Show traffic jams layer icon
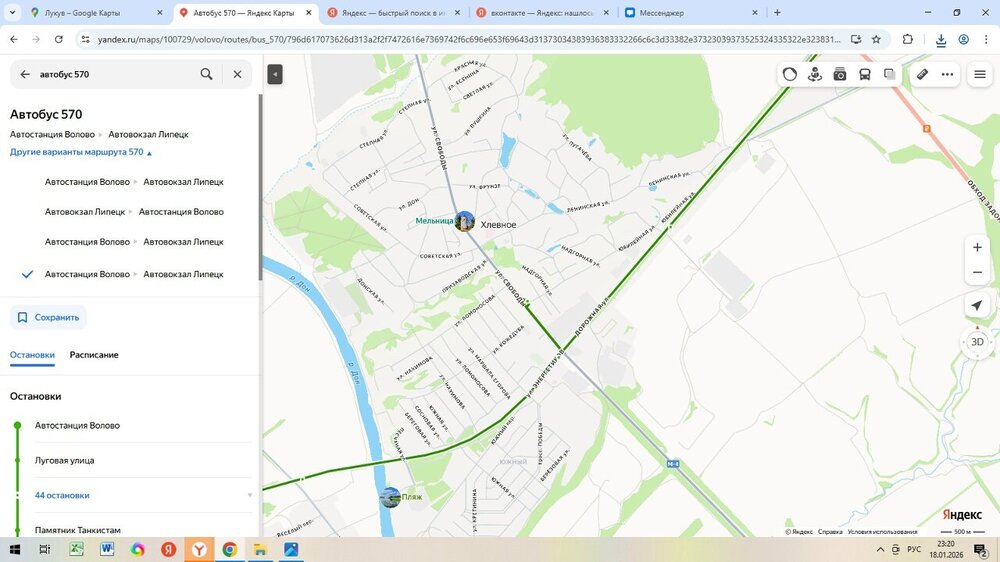 790,74
